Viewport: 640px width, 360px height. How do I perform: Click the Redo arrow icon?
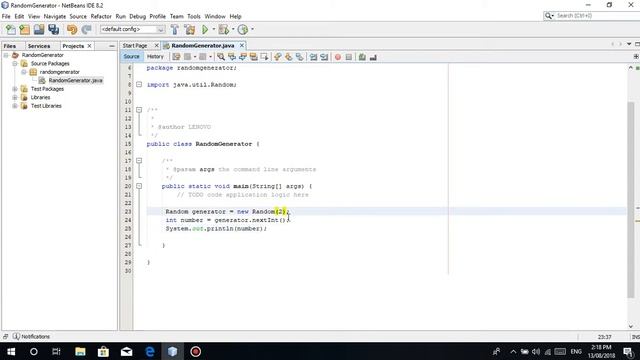(86, 29)
